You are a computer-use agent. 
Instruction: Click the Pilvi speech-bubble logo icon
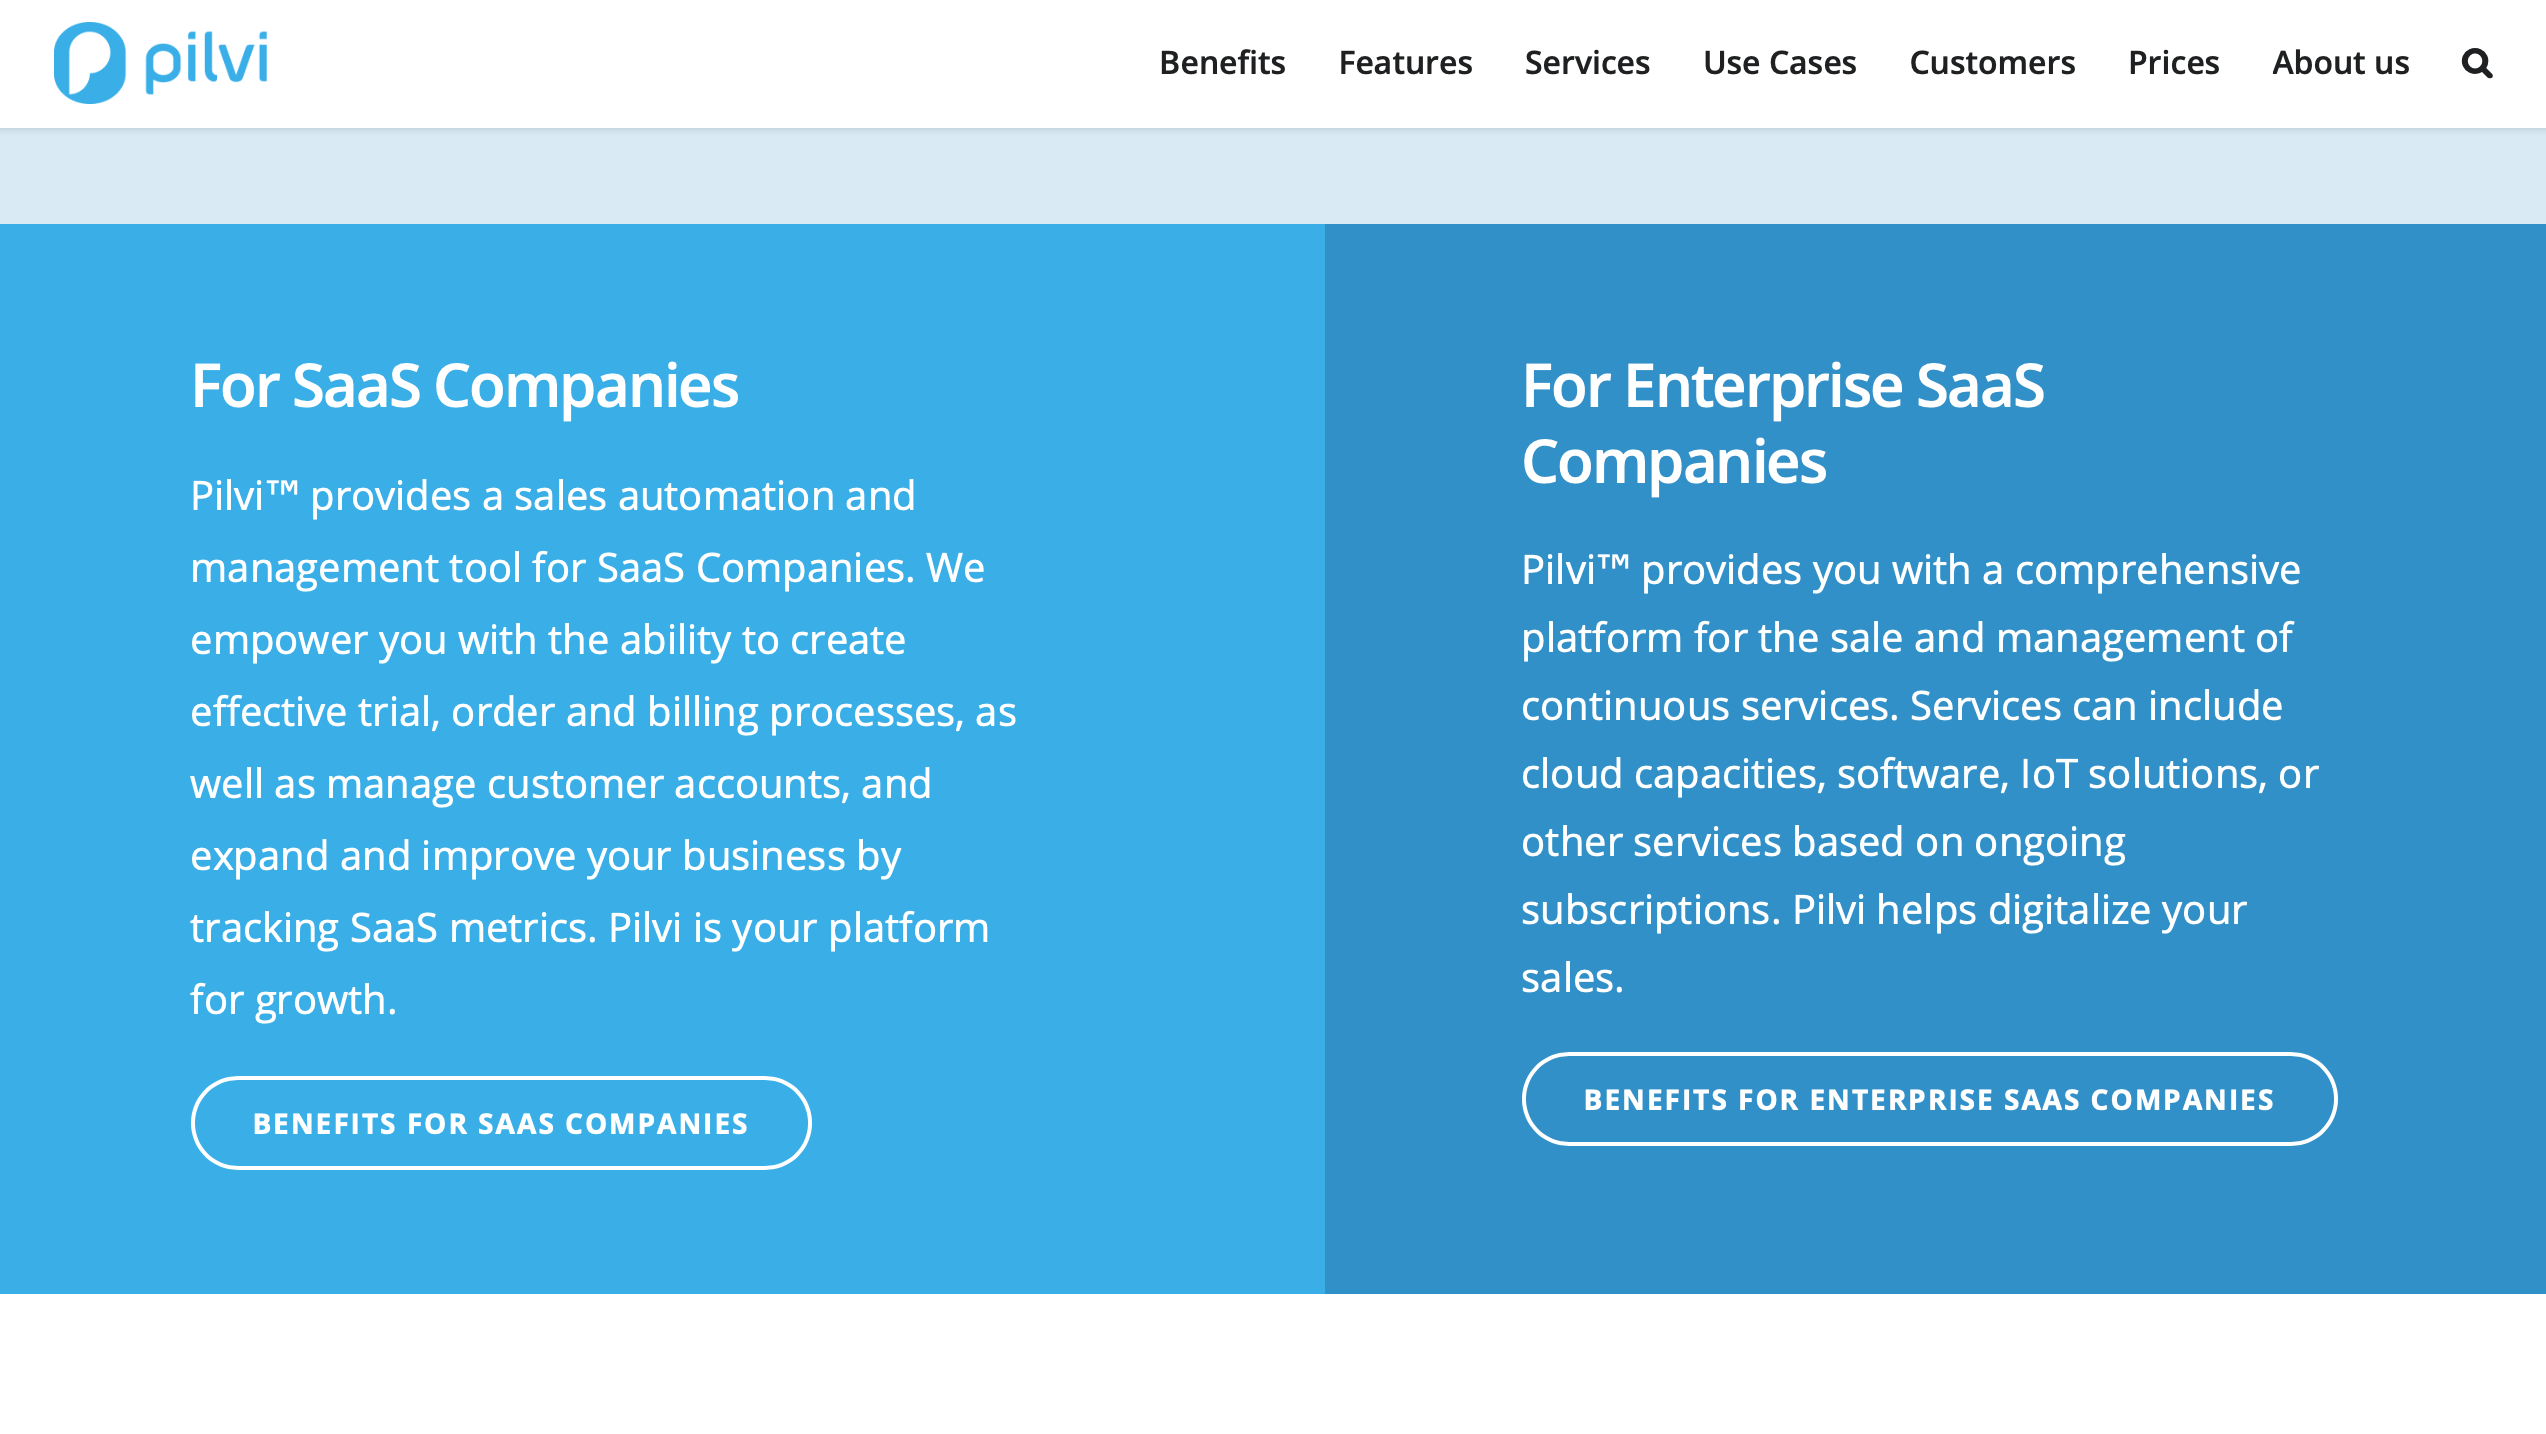click(90, 63)
